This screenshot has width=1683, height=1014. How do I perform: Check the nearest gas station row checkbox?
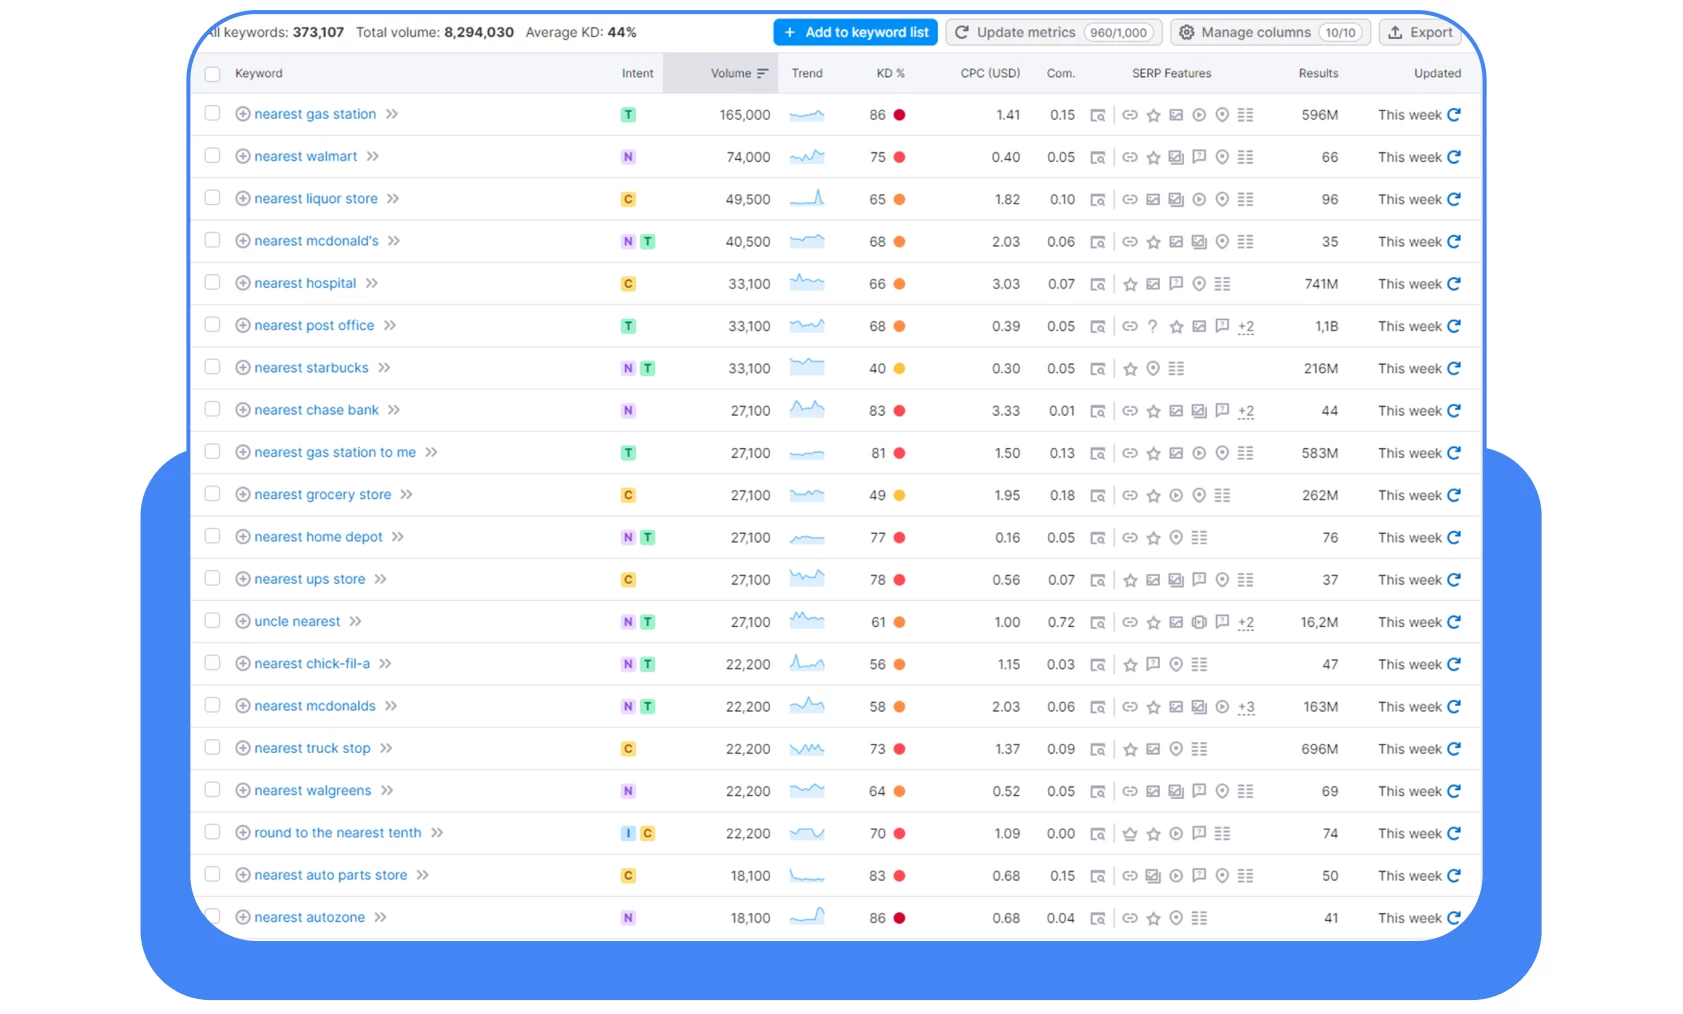coord(212,113)
